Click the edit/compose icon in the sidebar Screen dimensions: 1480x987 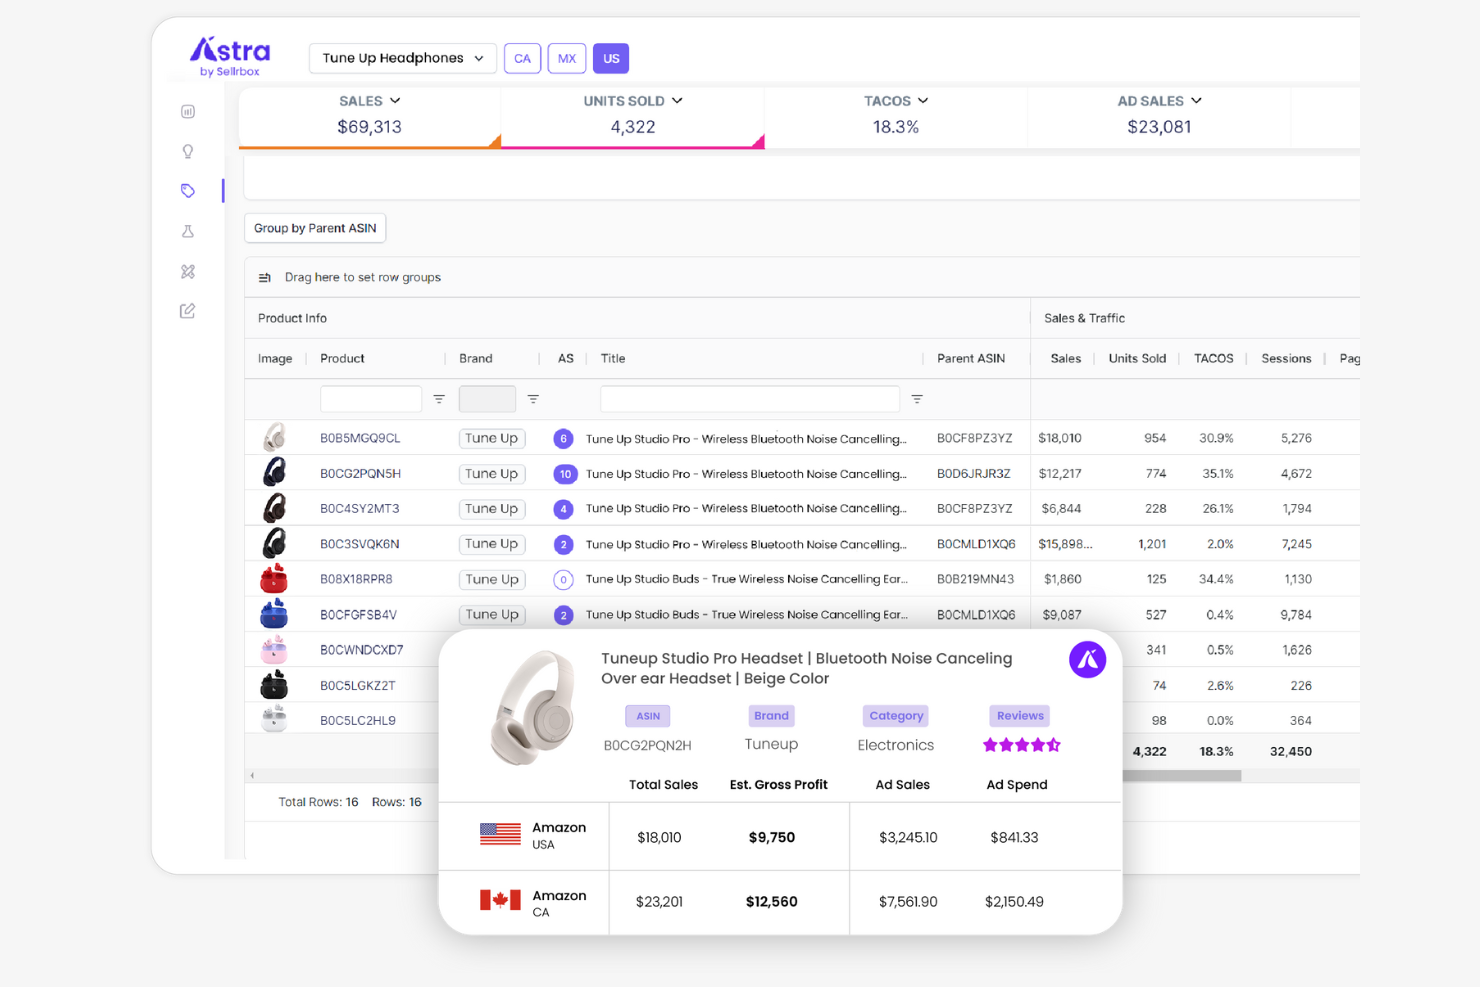tap(187, 311)
